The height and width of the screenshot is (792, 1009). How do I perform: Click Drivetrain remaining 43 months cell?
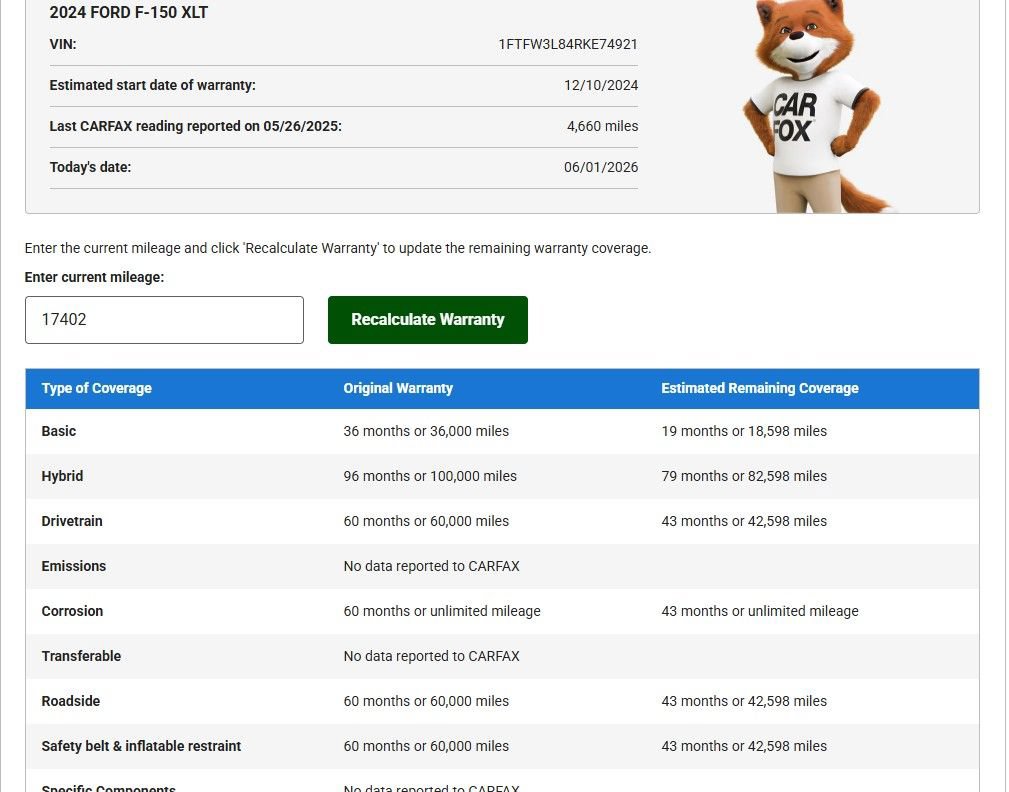[744, 521]
